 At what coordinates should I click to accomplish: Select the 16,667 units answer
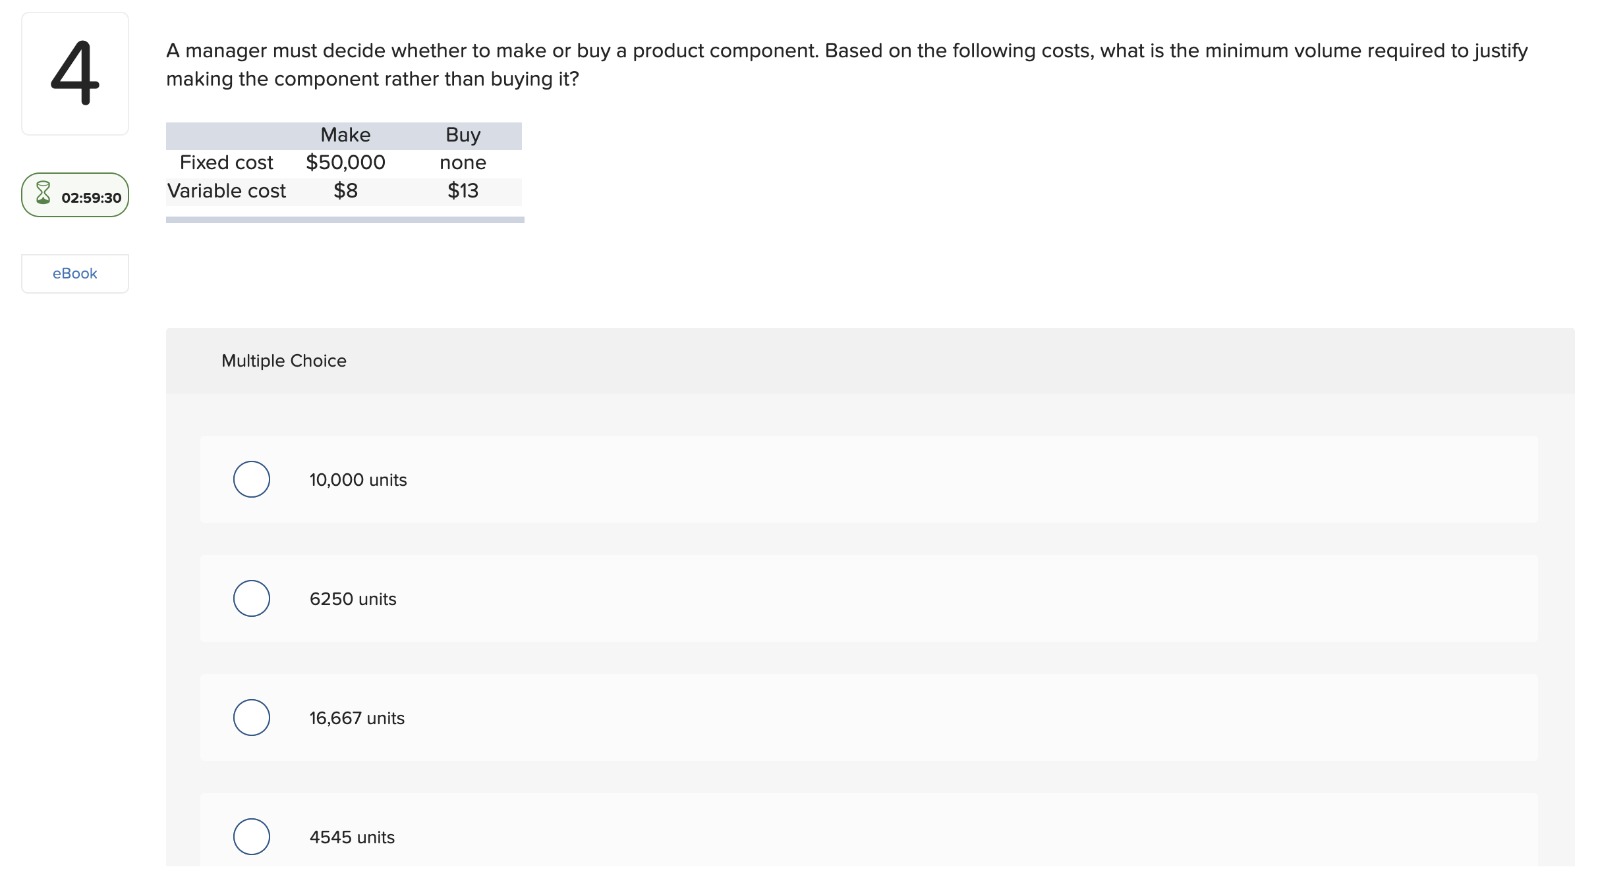tap(251, 717)
